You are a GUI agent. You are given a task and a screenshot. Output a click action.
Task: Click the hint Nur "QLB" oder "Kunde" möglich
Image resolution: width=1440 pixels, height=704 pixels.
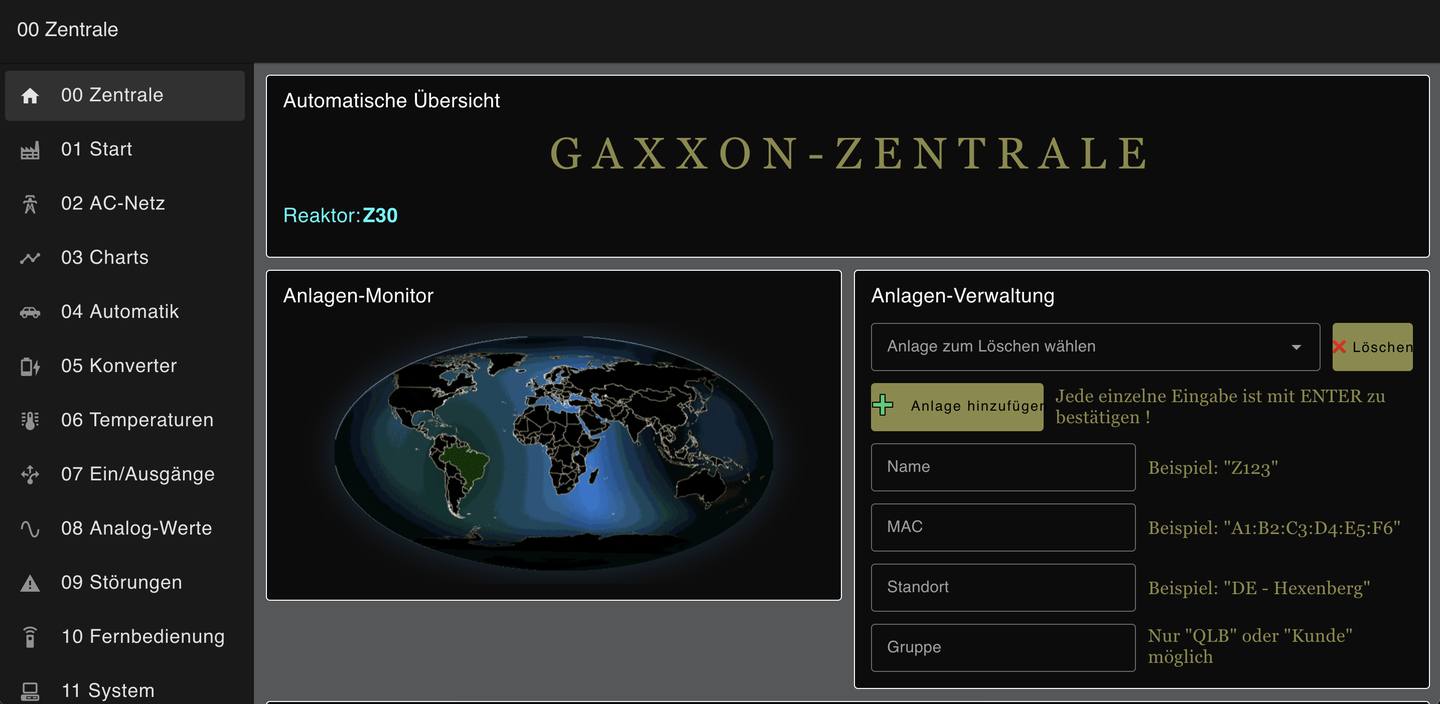tap(1250, 646)
